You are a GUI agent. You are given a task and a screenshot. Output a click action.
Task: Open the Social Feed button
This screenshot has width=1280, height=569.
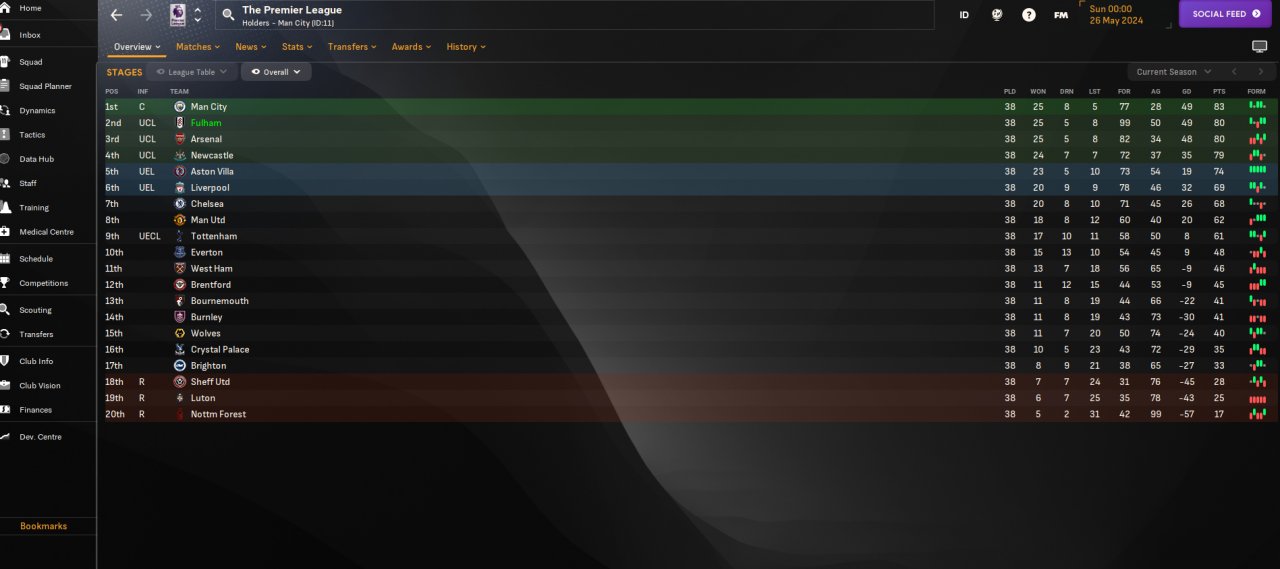1226,14
